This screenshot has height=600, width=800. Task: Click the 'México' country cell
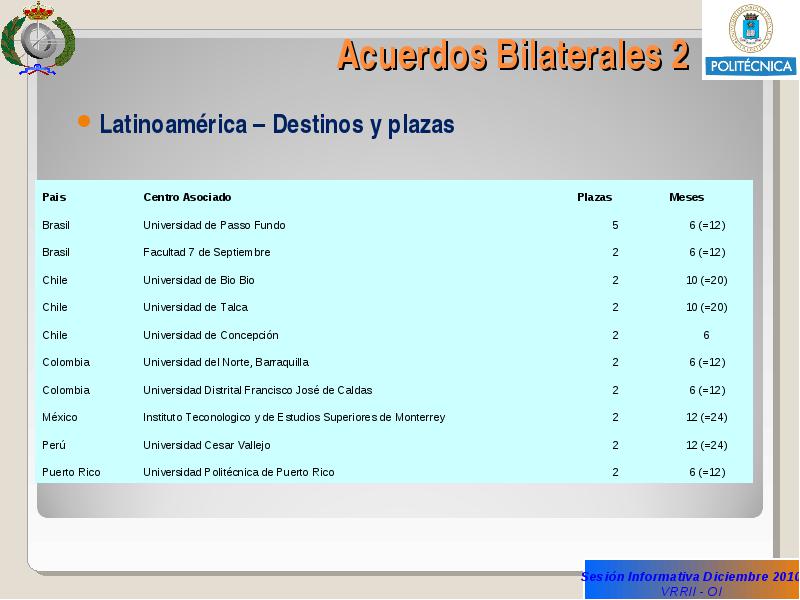point(60,417)
